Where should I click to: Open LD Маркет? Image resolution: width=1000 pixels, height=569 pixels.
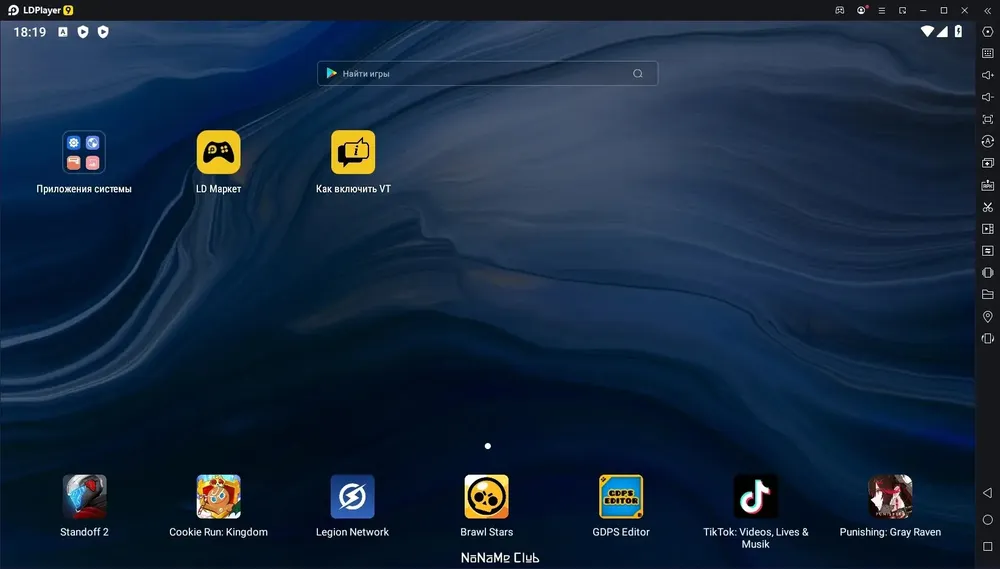click(x=218, y=152)
